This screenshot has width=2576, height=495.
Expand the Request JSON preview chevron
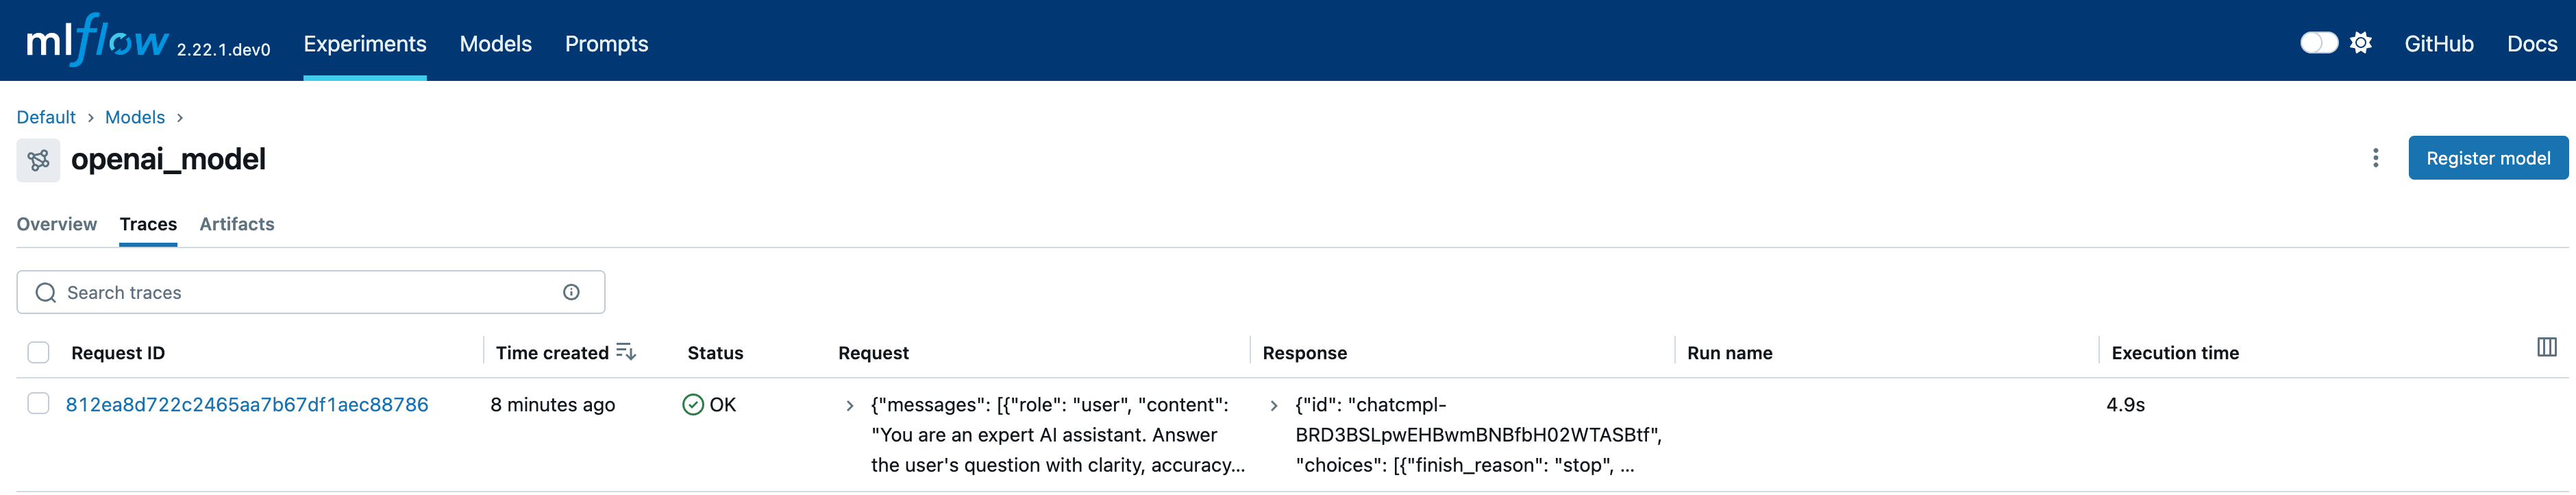tap(850, 405)
